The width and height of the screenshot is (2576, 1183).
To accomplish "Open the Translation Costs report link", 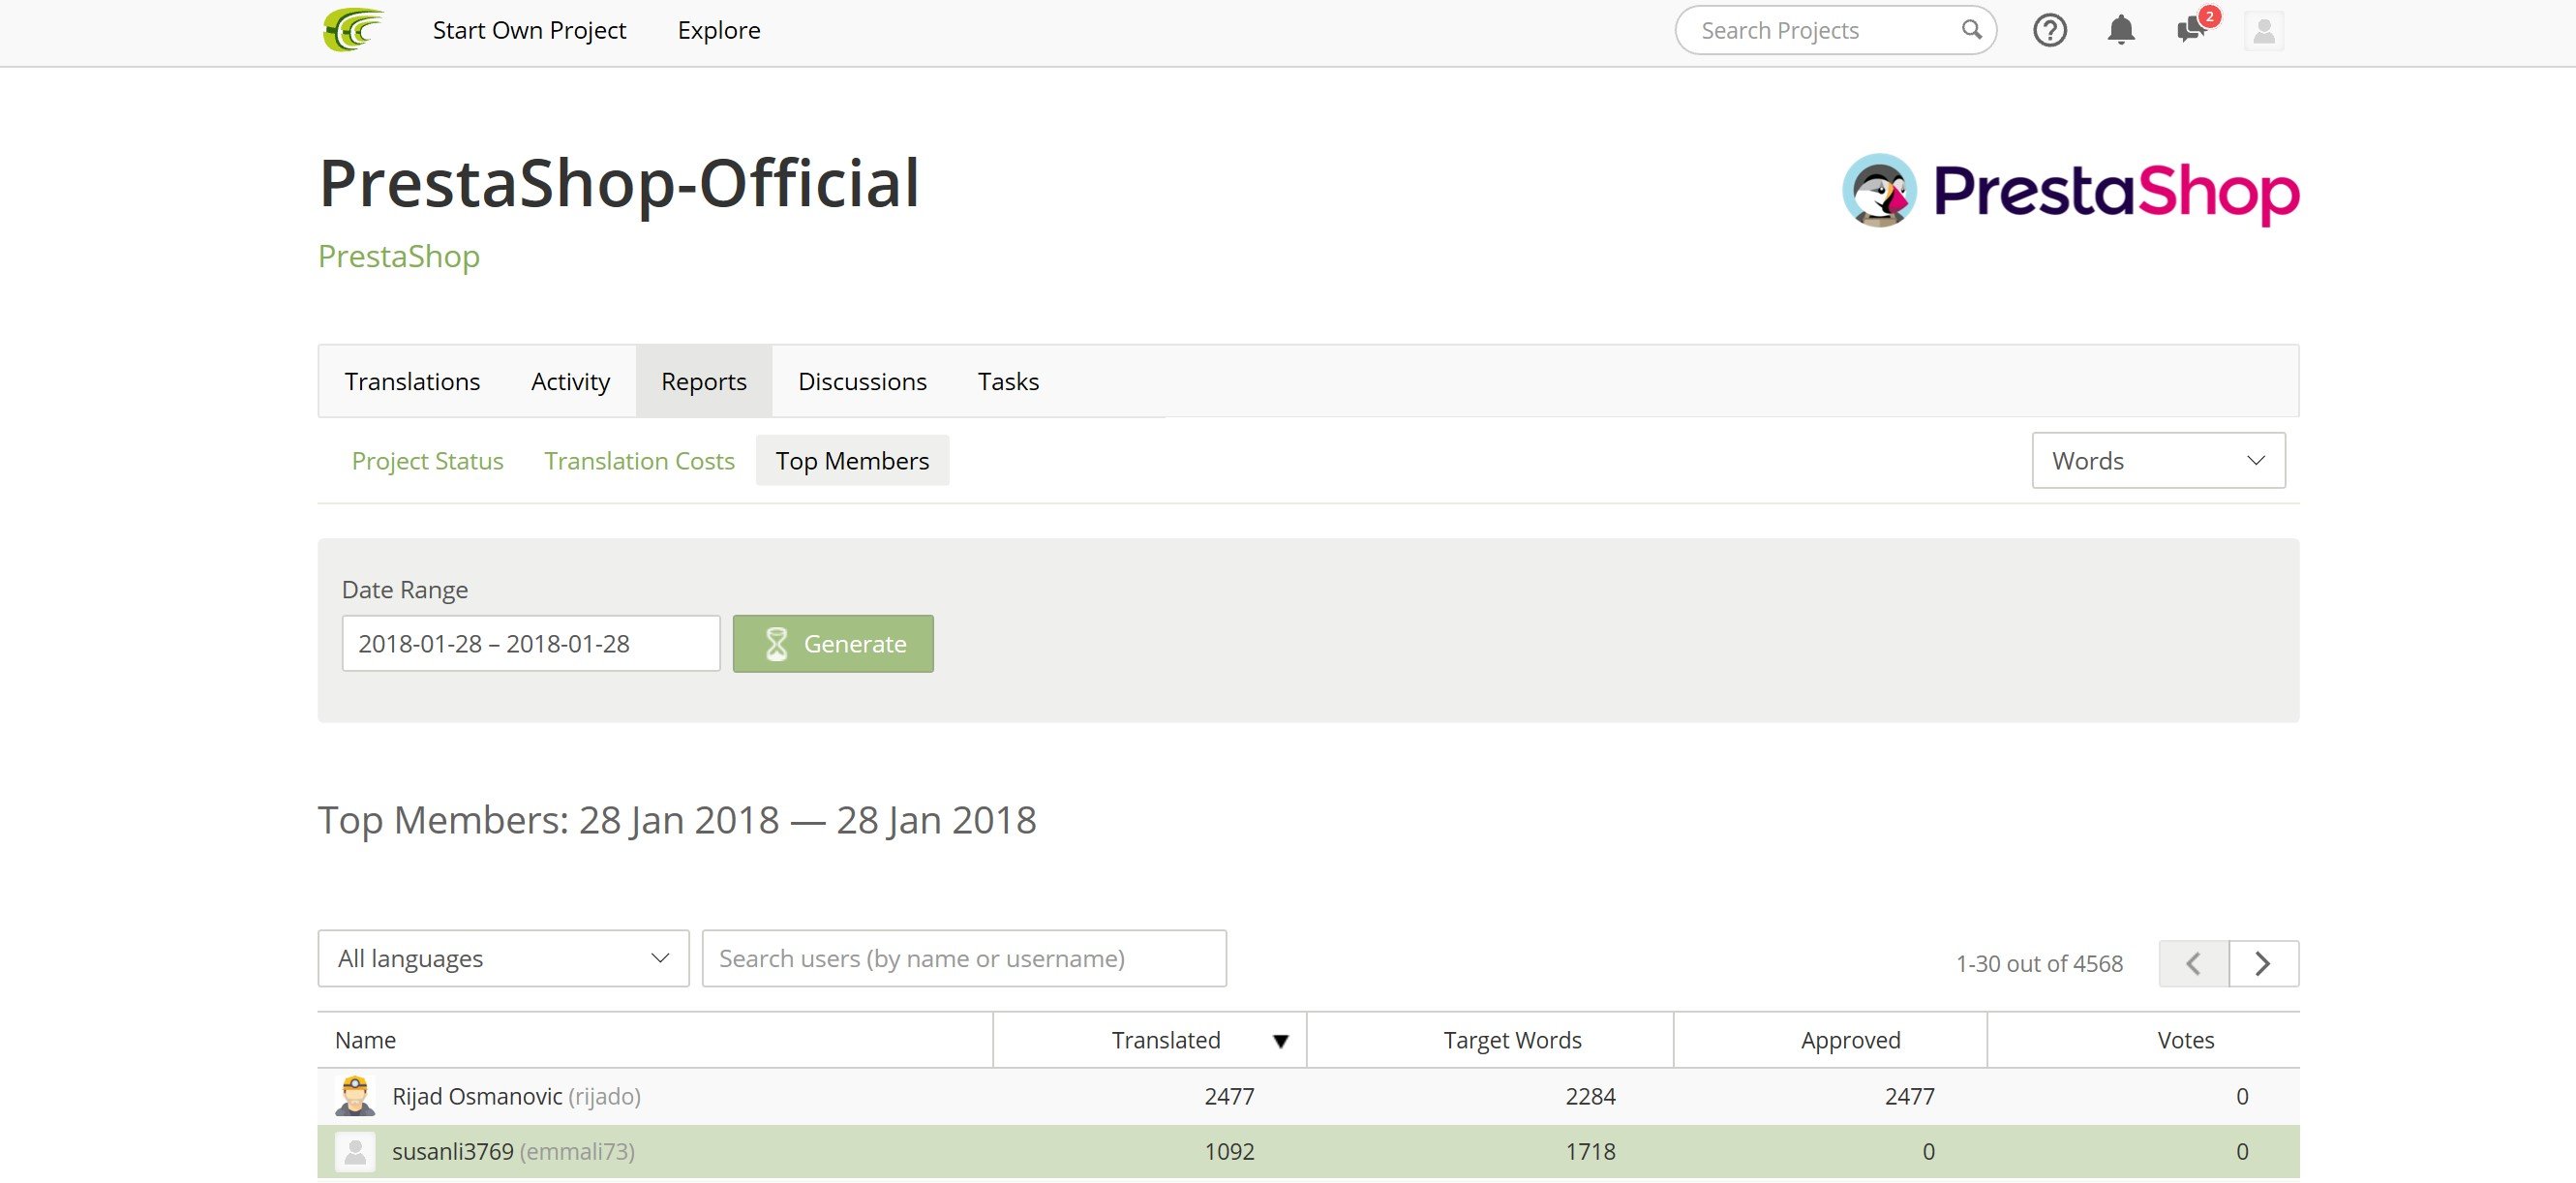I will pos(639,461).
